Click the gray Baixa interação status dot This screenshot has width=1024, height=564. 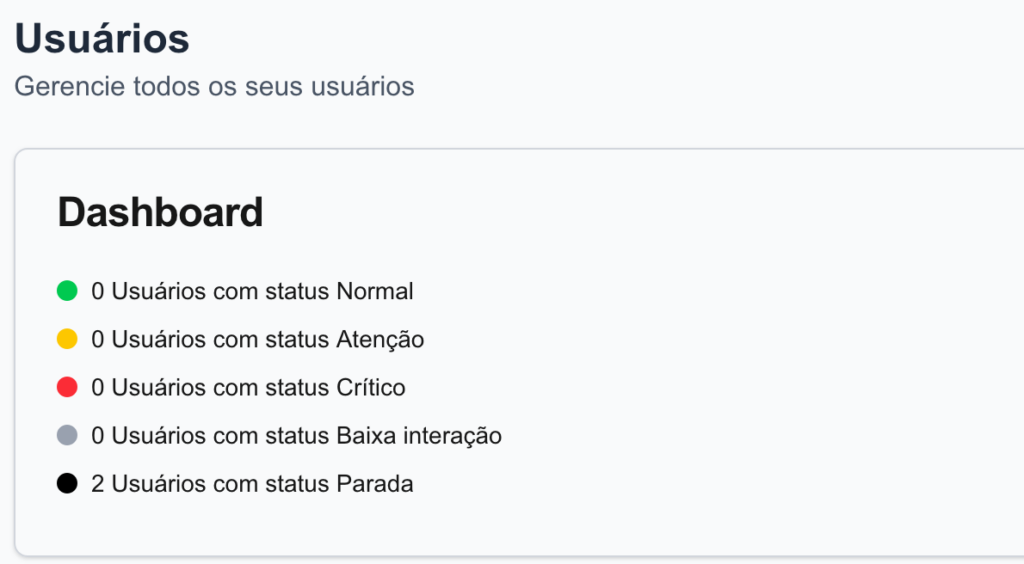coord(67,436)
